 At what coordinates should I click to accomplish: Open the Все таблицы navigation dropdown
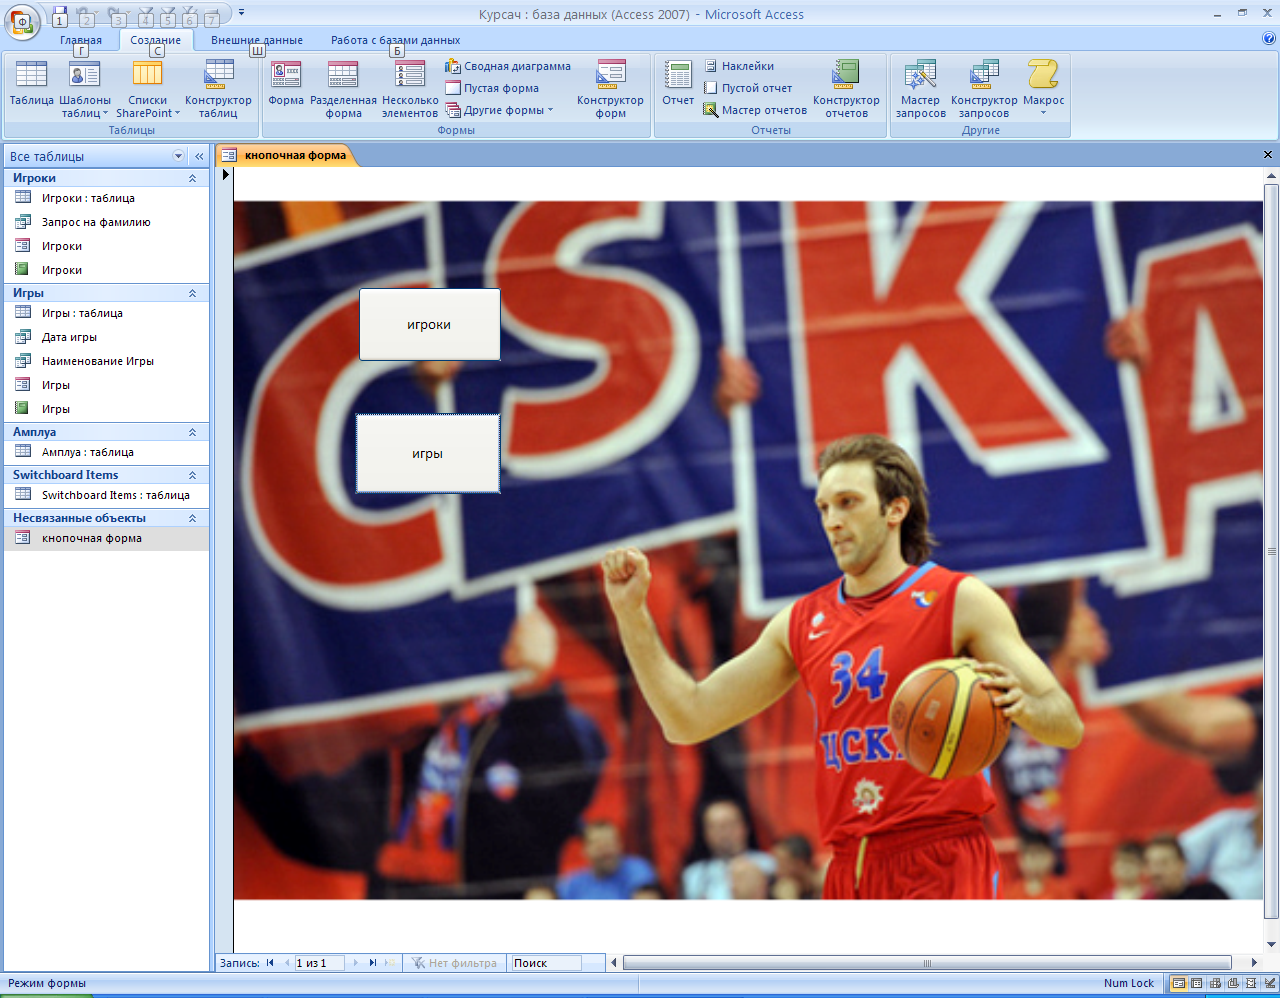[179, 156]
